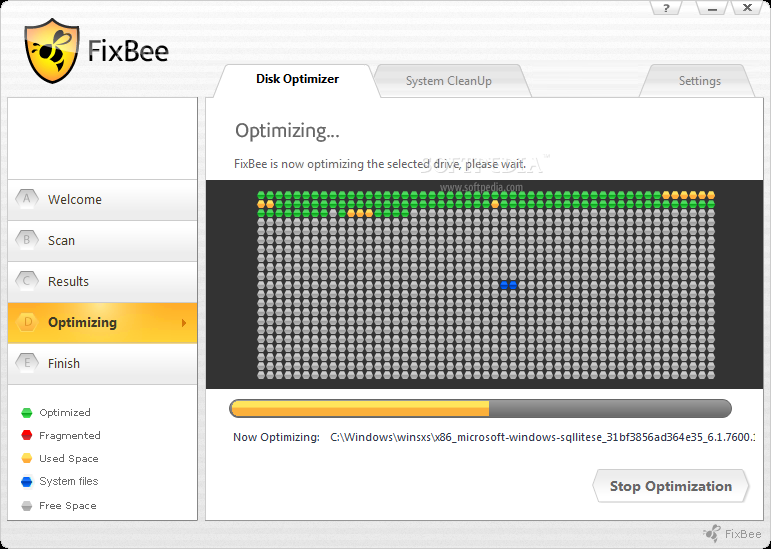Select the Optimizing step

pyautogui.click(x=102, y=323)
